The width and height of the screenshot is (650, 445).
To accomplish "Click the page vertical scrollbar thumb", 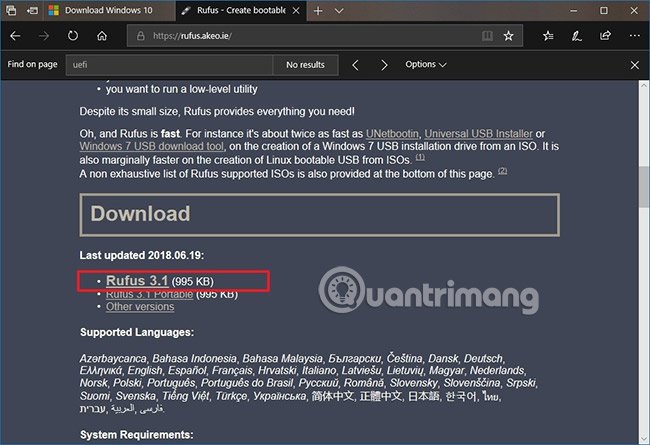I will [644, 187].
